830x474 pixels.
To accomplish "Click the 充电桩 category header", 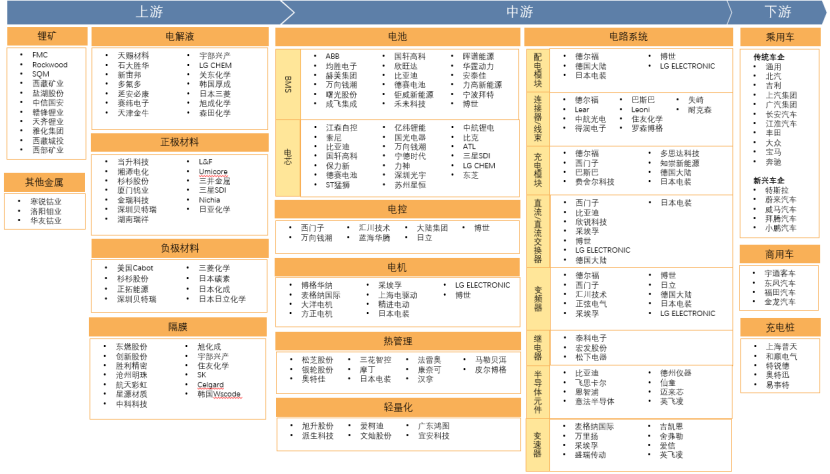I will tap(779, 327).
